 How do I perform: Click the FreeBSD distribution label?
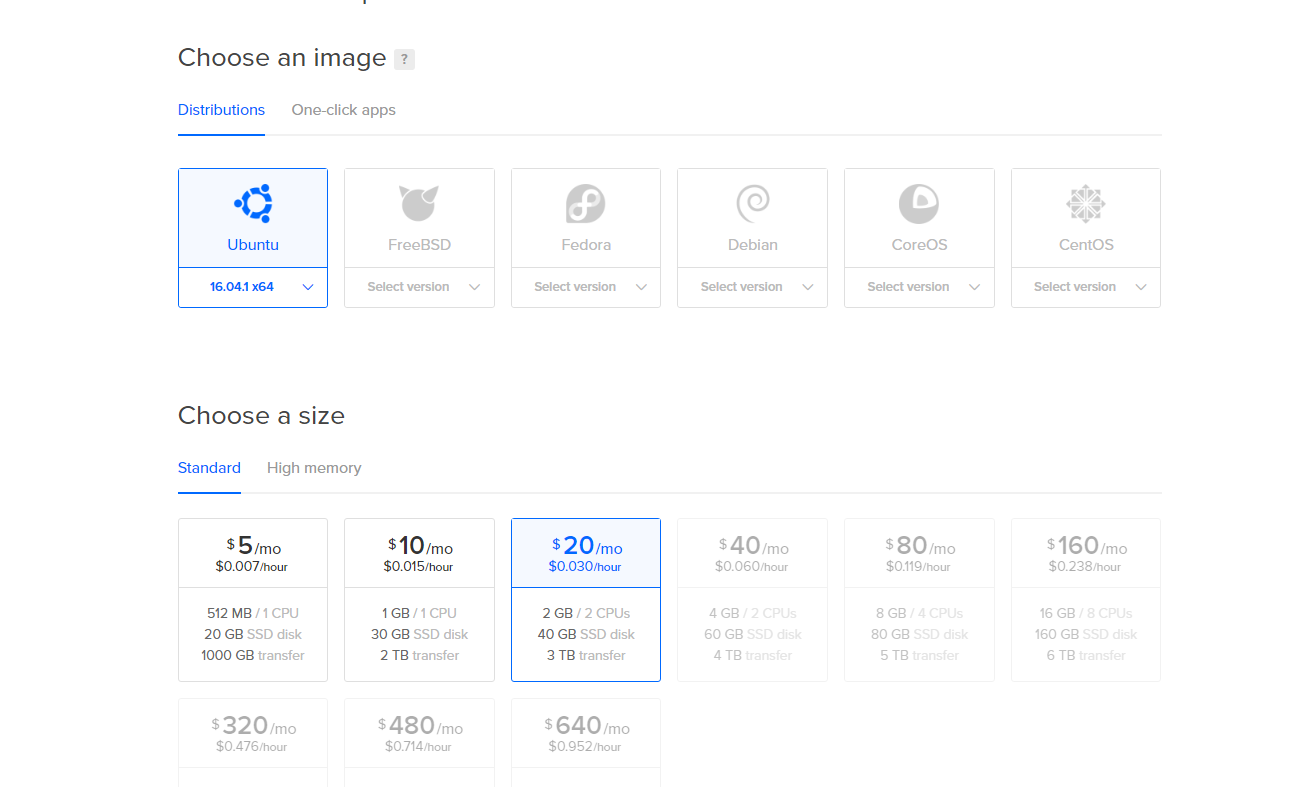(x=419, y=245)
